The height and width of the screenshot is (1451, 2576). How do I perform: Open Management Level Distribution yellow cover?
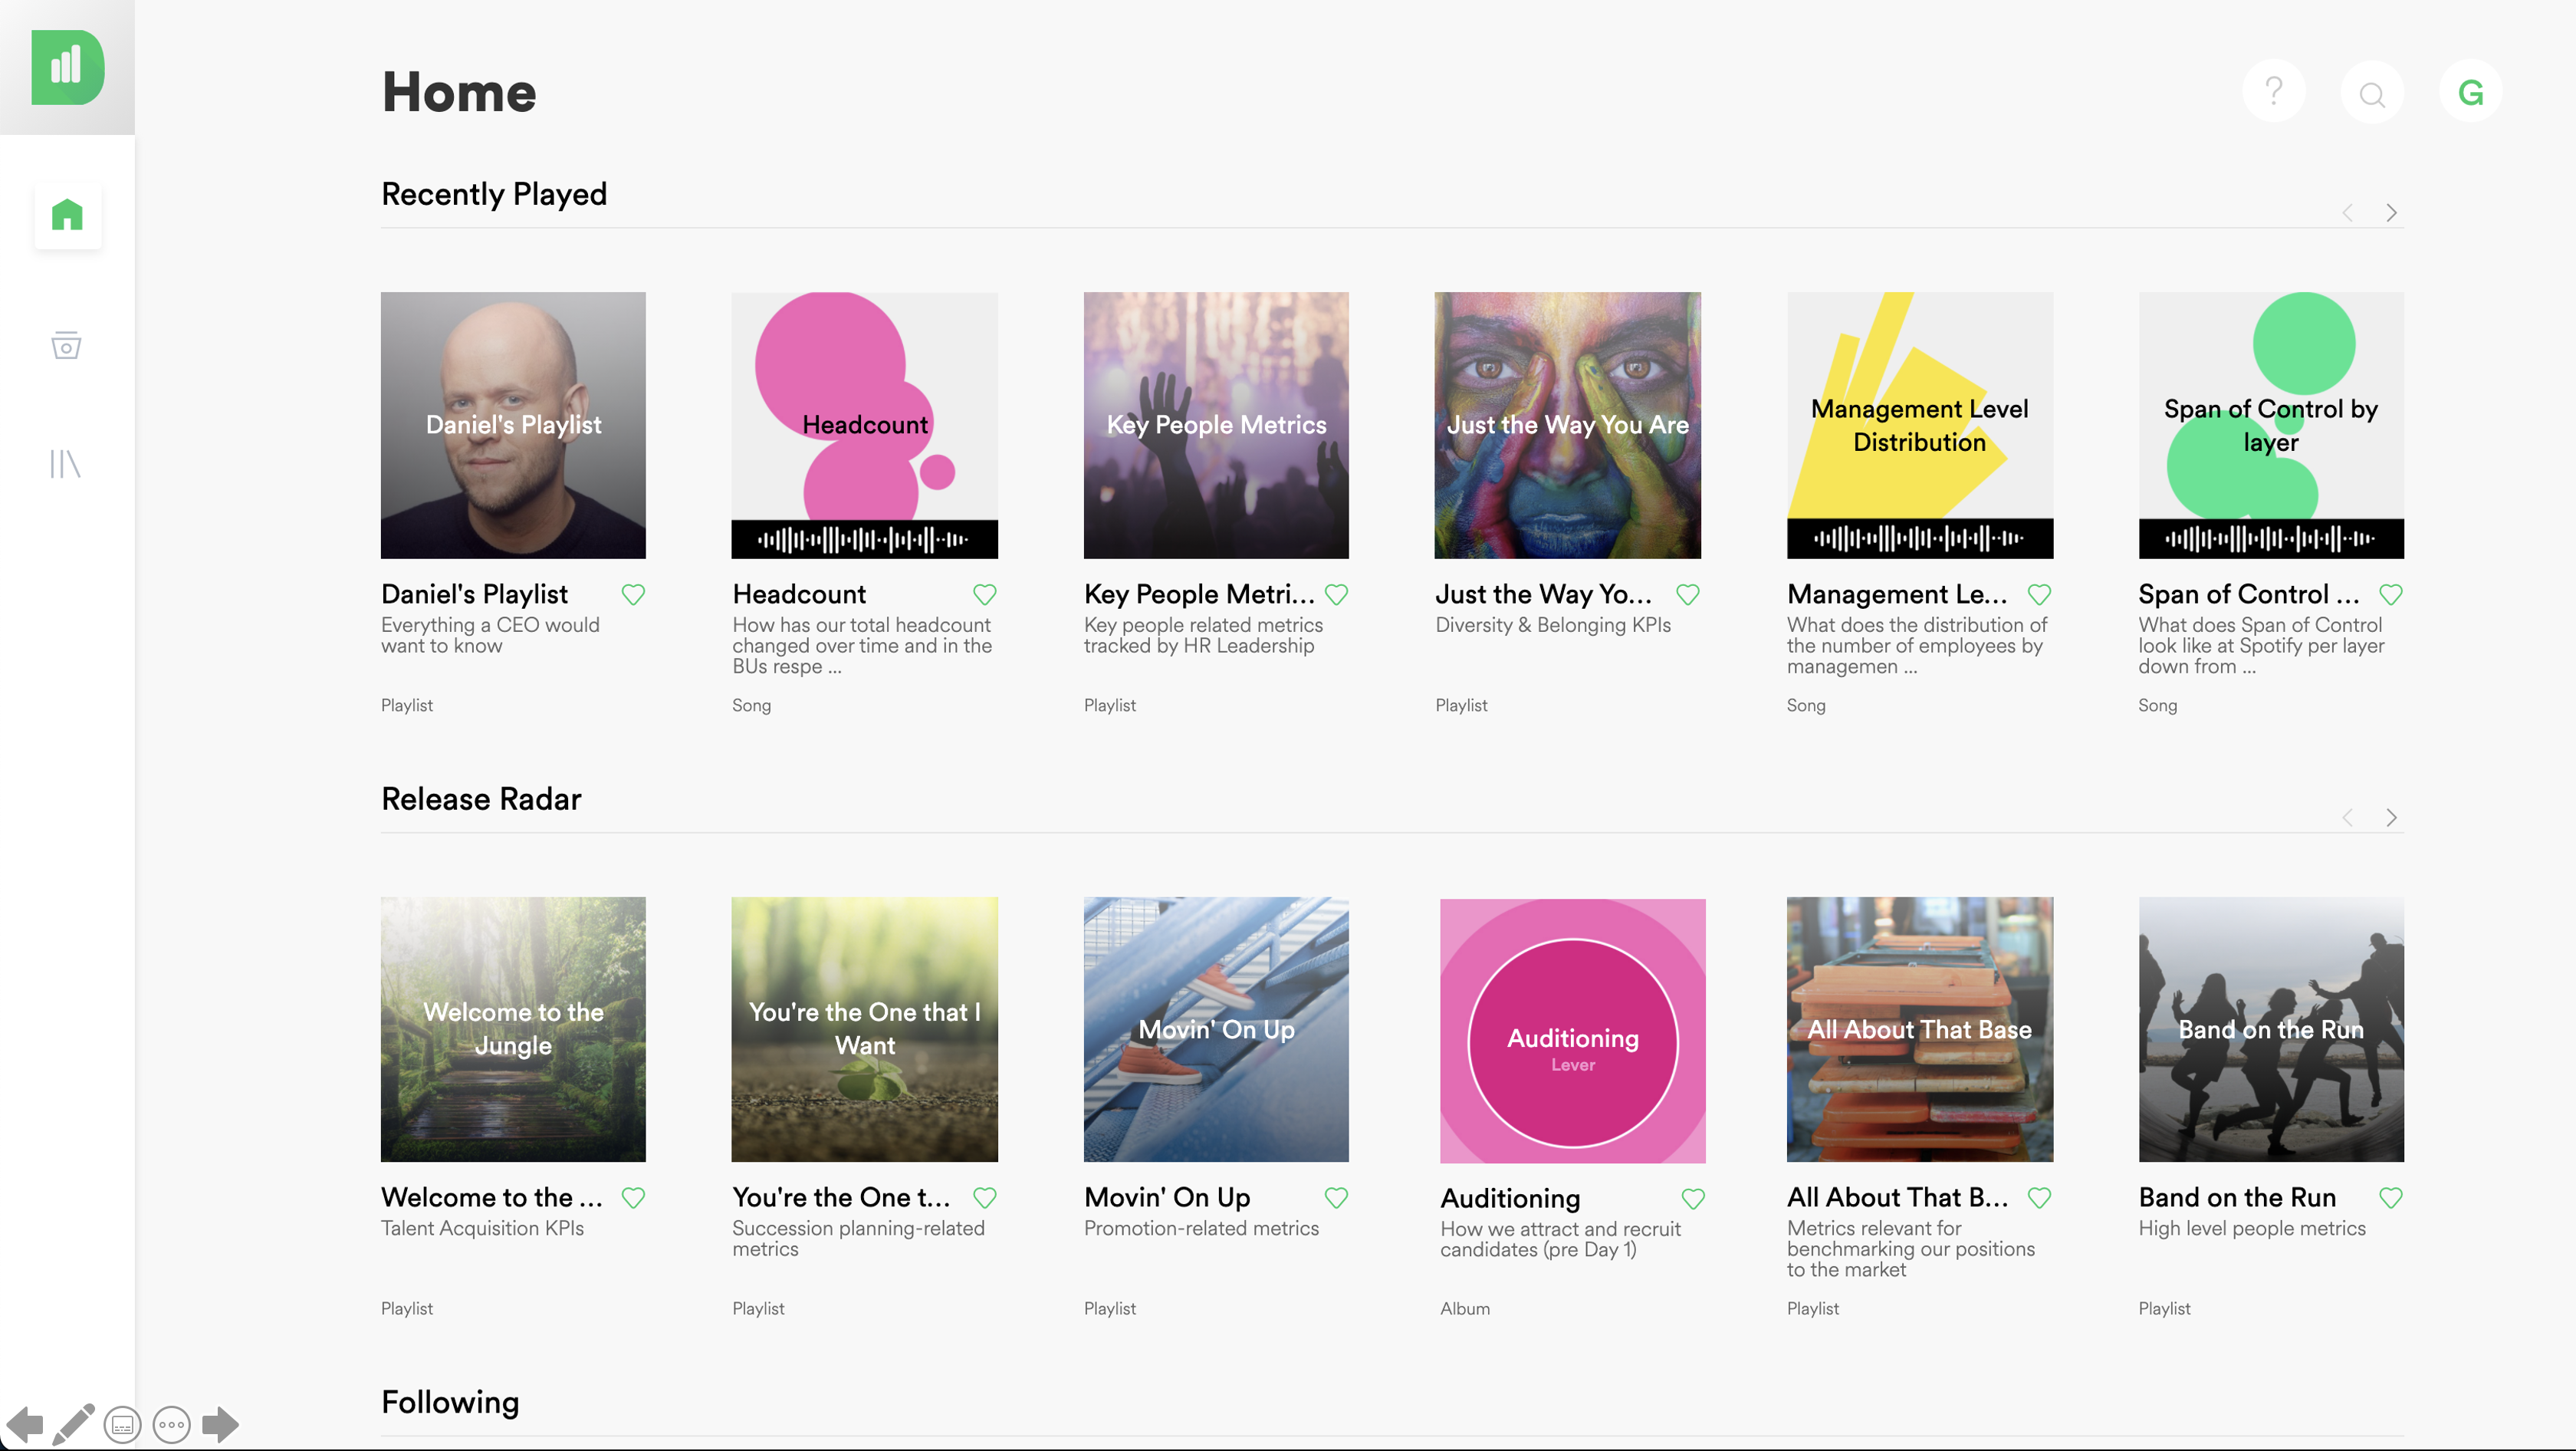coord(1920,425)
